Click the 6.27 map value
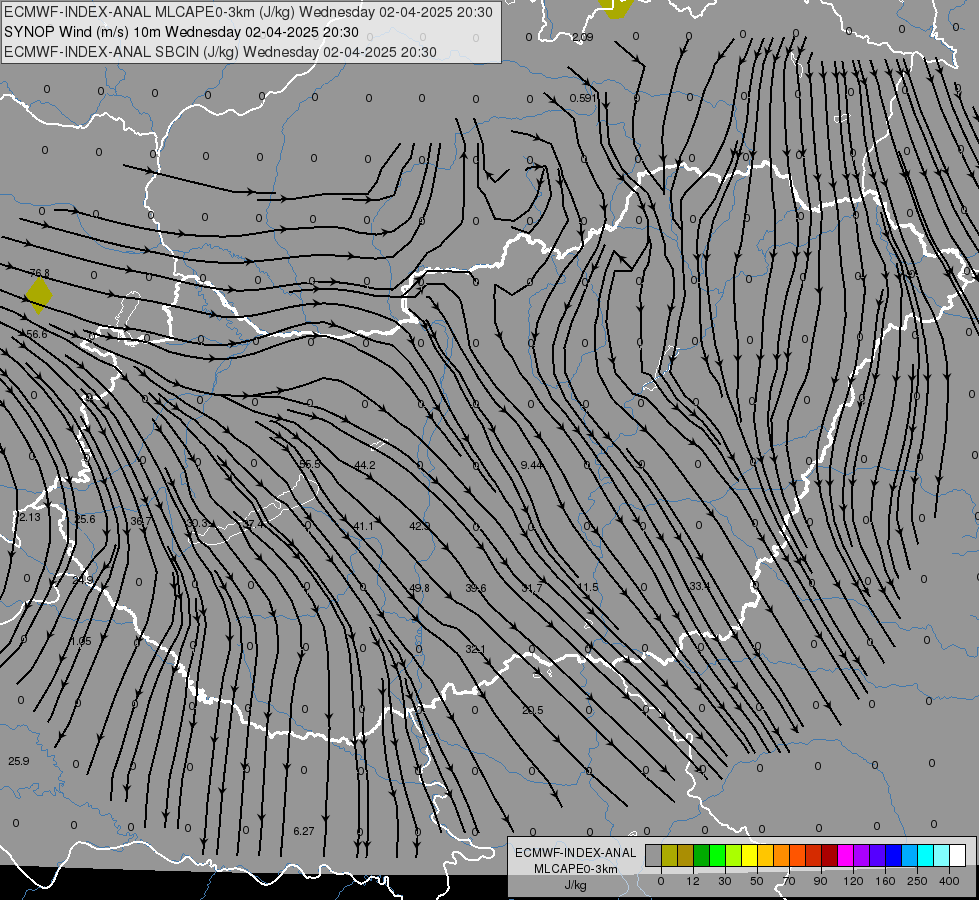The image size is (979, 900). [304, 831]
